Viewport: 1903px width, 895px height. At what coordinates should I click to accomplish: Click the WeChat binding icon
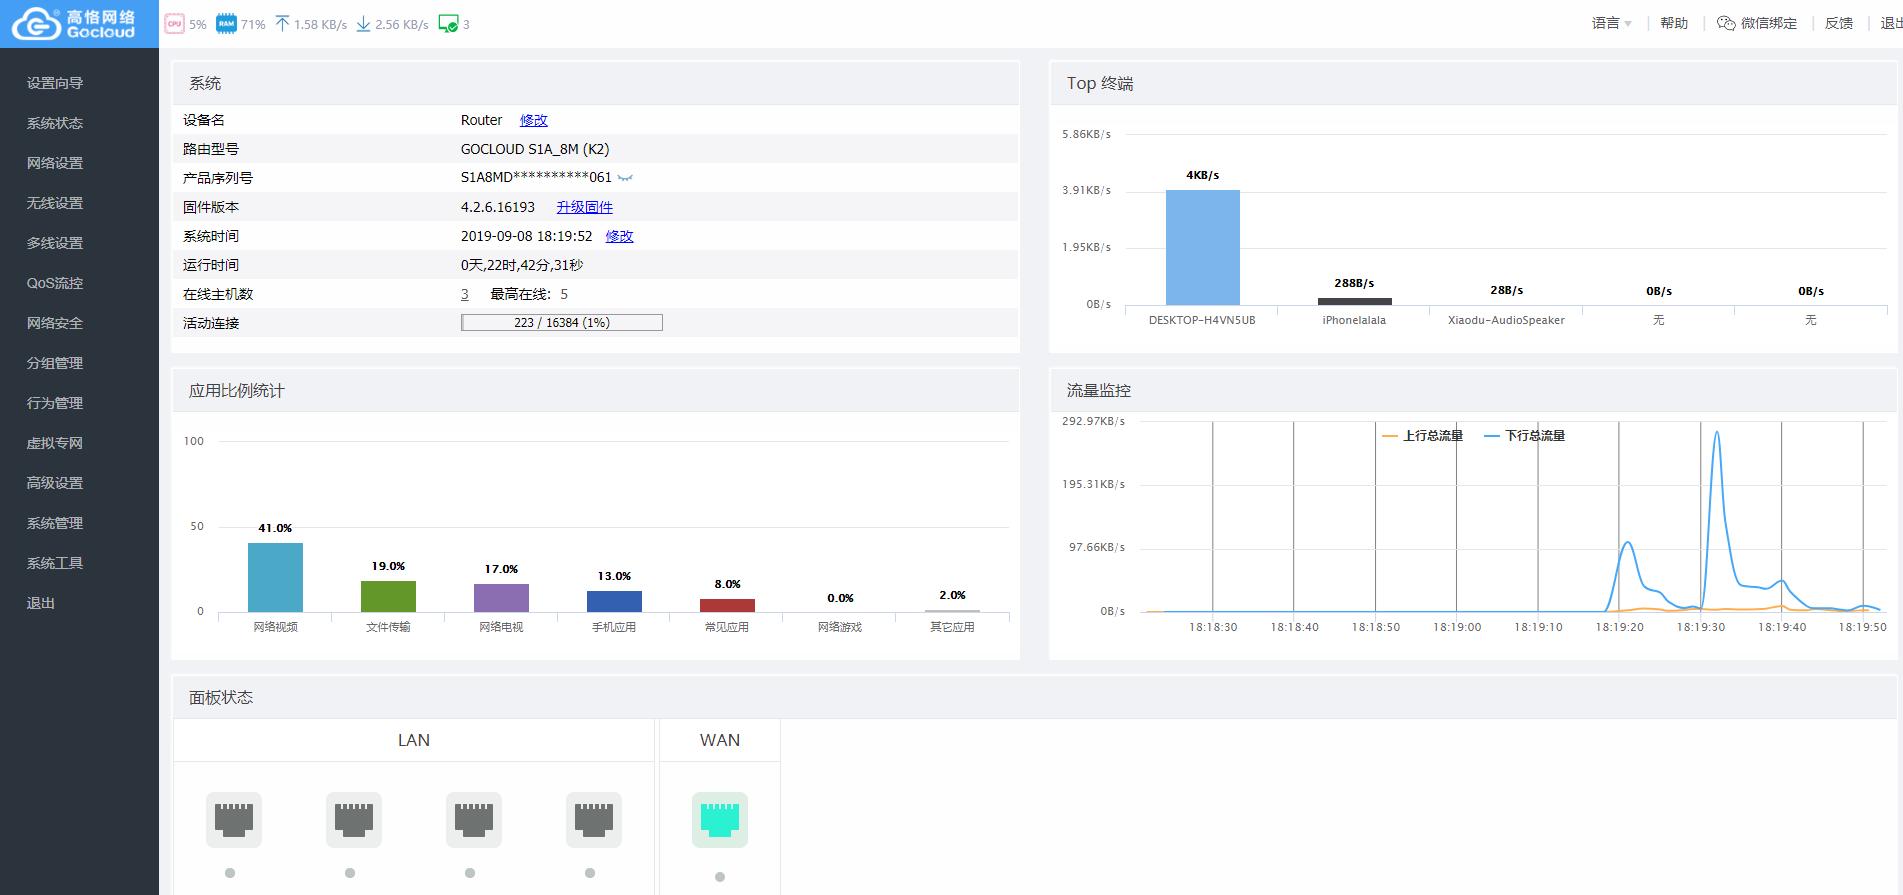coord(1726,23)
